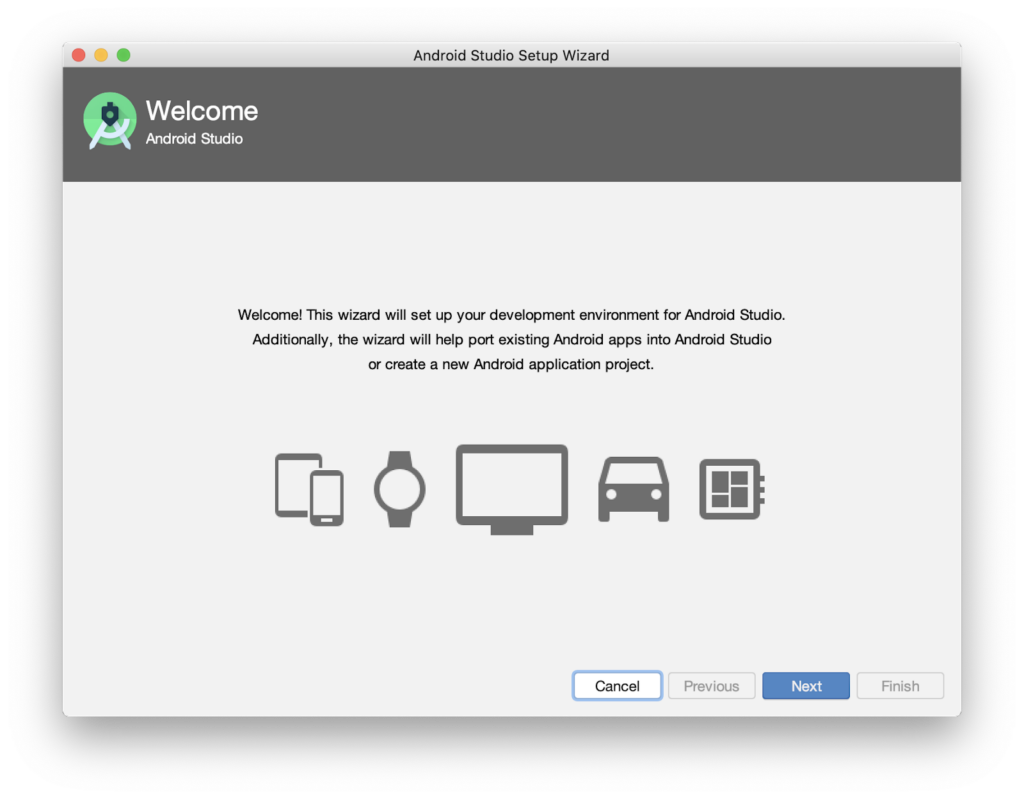Image resolution: width=1024 pixels, height=799 pixels.
Task: Click the 'Android Studio Setup Wizard' title bar
Action: (x=511, y=55)
